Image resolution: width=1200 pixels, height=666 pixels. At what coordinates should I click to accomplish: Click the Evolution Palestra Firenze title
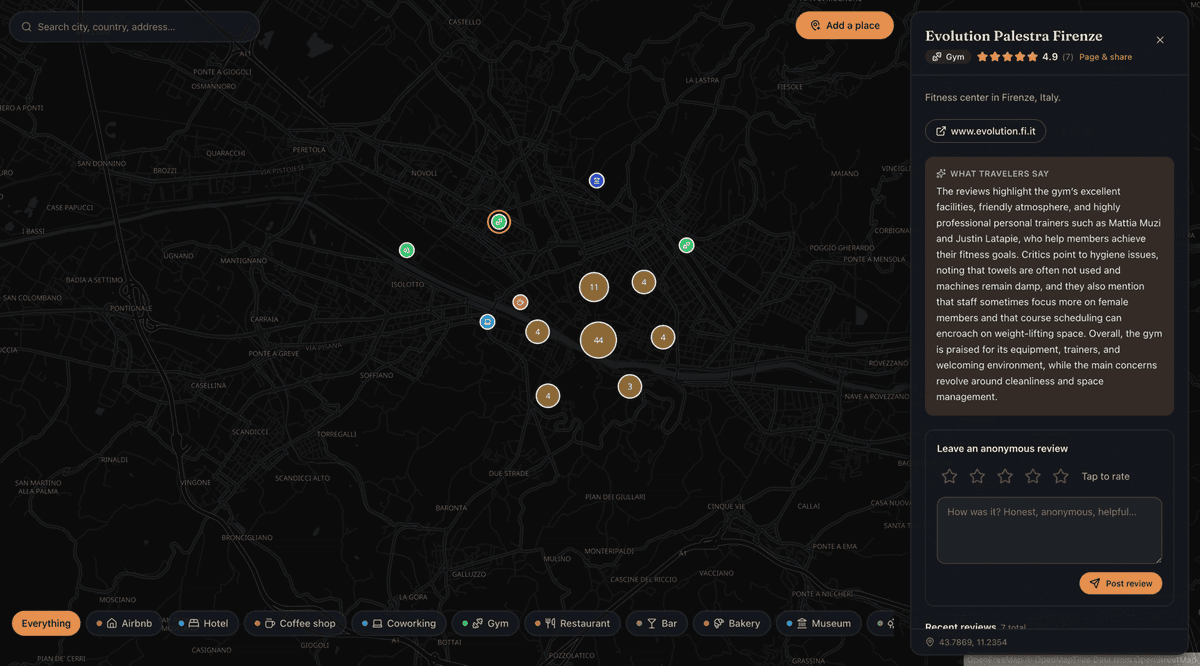coord(1014,36)
